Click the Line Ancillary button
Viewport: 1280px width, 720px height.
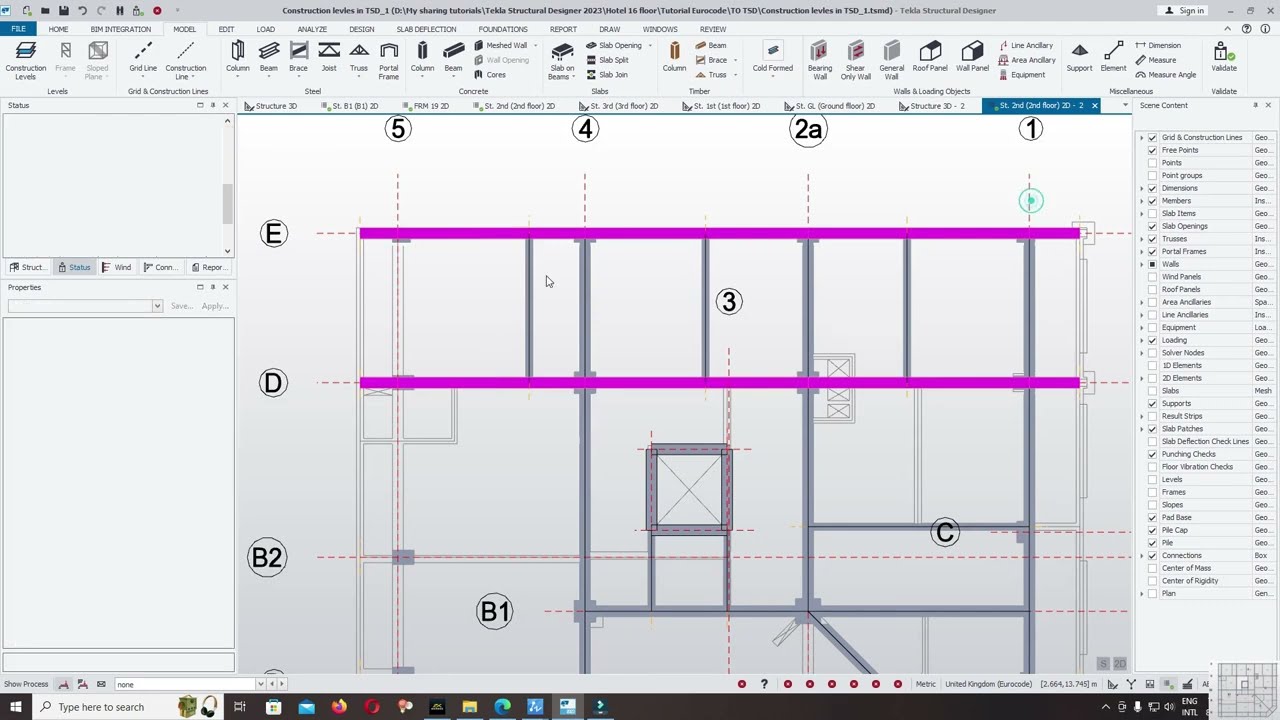[1026, 45]
